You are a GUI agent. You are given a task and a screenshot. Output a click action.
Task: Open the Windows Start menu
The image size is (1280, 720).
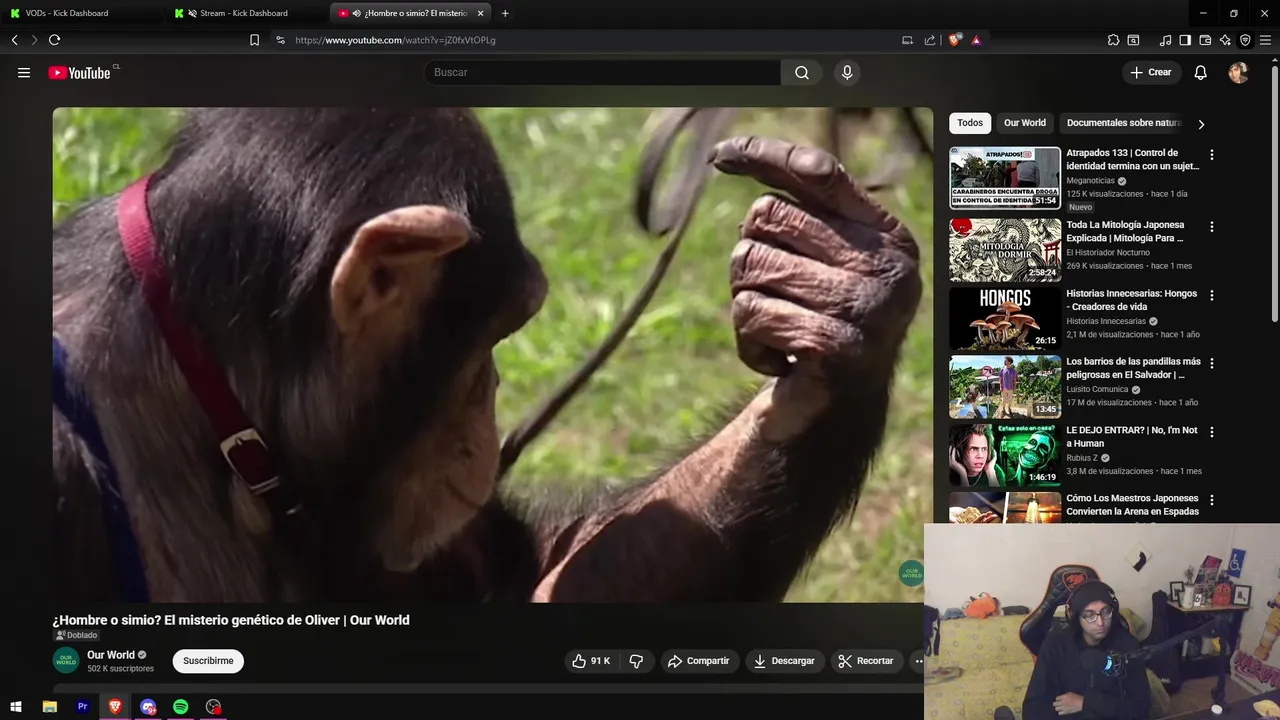16,707
